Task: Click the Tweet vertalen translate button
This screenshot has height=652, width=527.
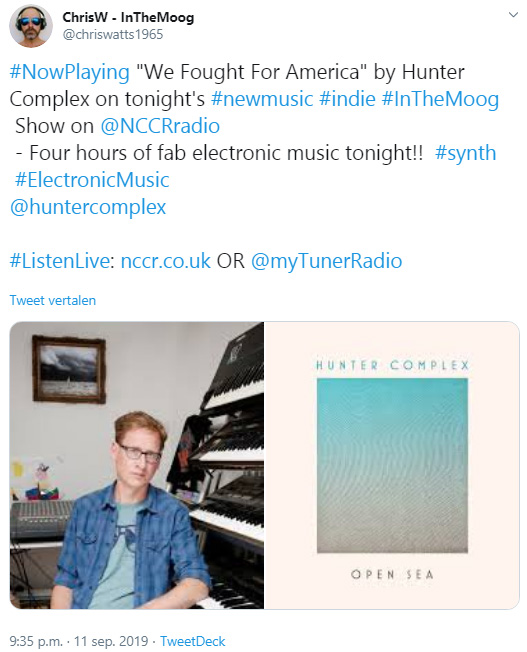Action: click(53, 300)
